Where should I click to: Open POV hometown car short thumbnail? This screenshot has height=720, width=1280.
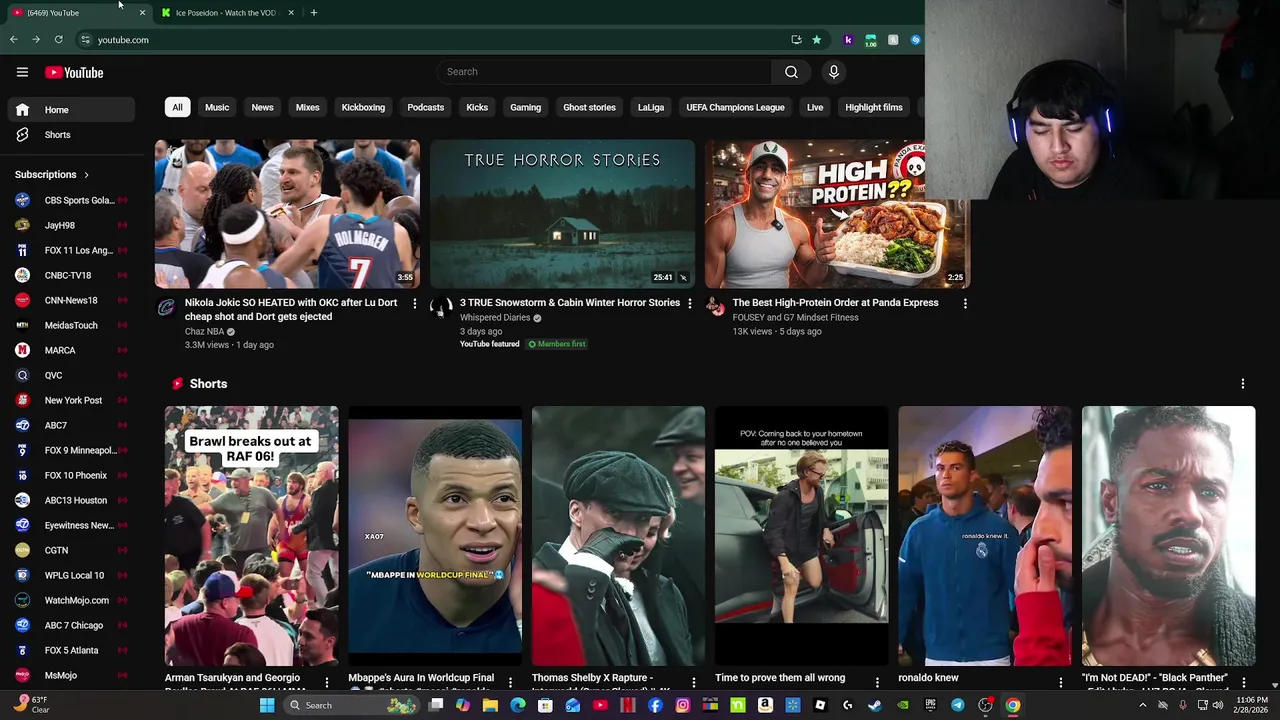pos(801,536)
